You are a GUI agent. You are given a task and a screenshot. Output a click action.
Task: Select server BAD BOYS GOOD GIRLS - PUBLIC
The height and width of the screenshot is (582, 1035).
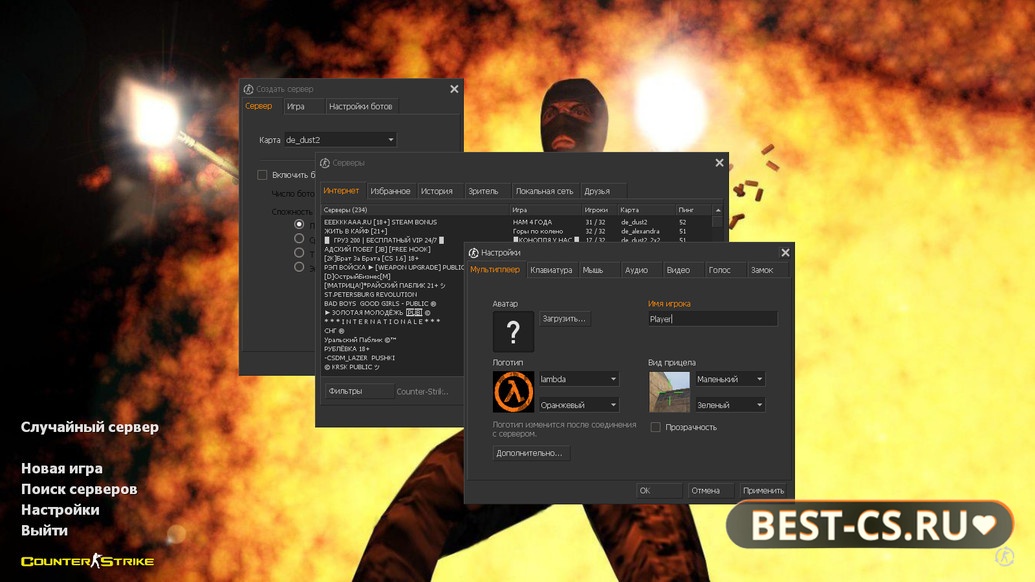(x=380, y=304)
